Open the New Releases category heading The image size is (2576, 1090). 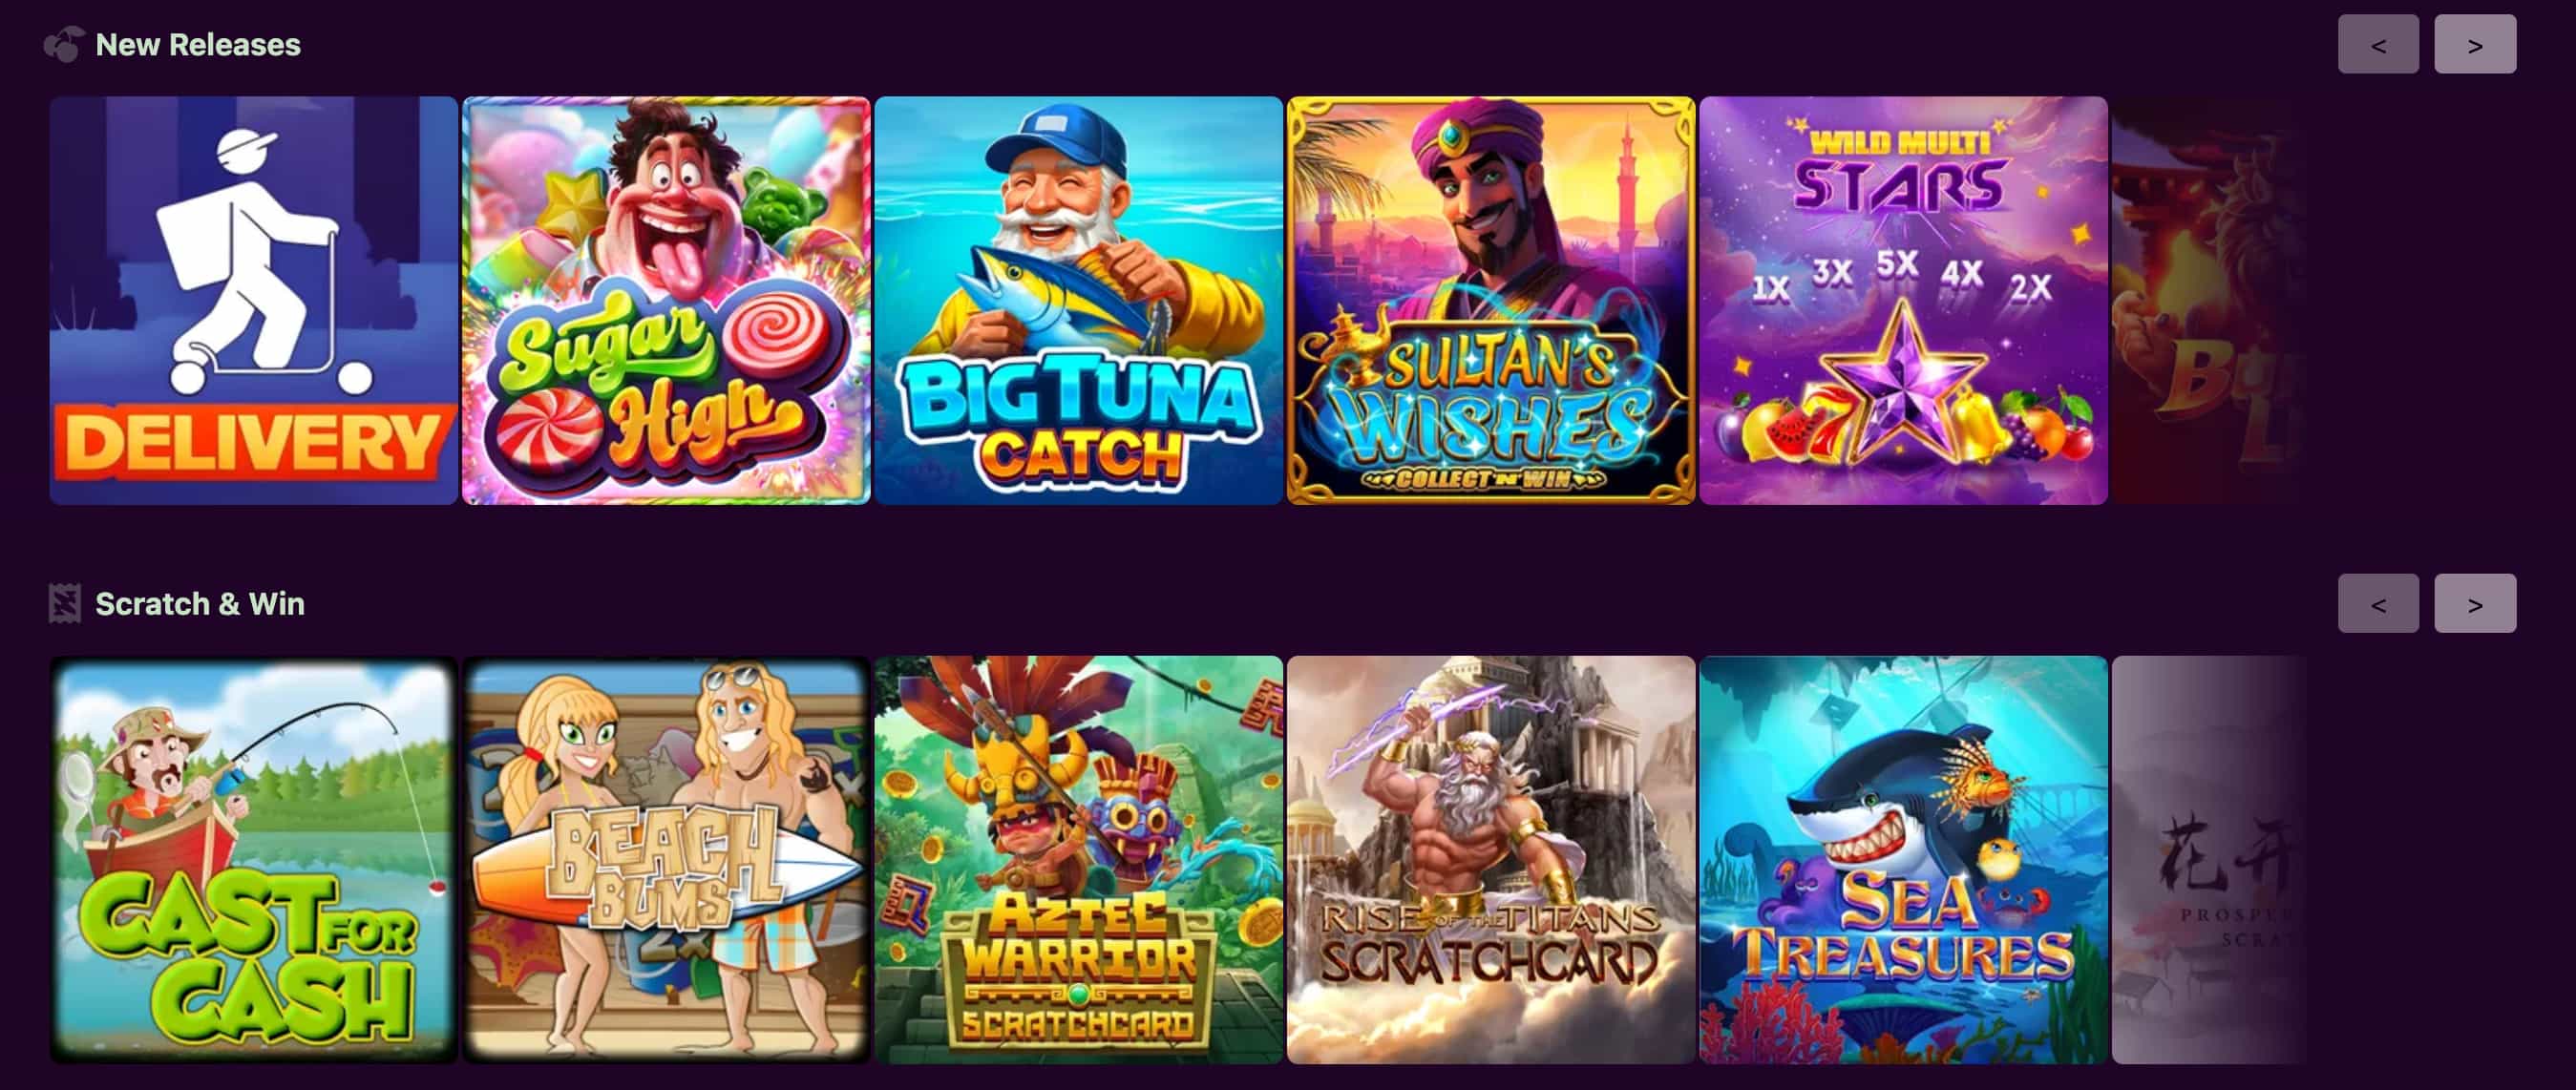tap(198, 44)
